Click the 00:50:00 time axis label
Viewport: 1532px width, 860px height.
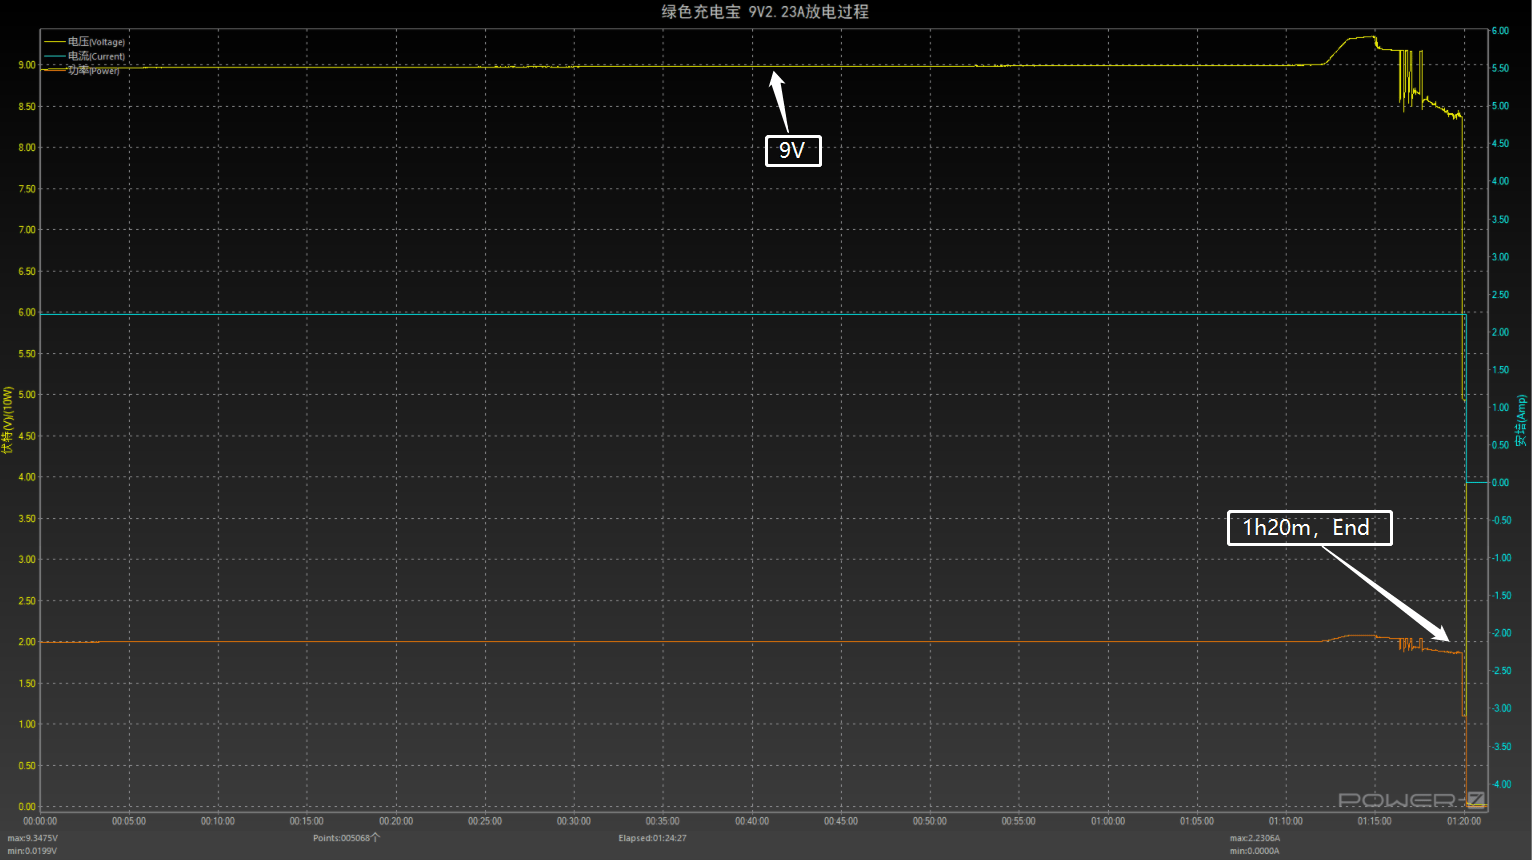coord(930,821)
